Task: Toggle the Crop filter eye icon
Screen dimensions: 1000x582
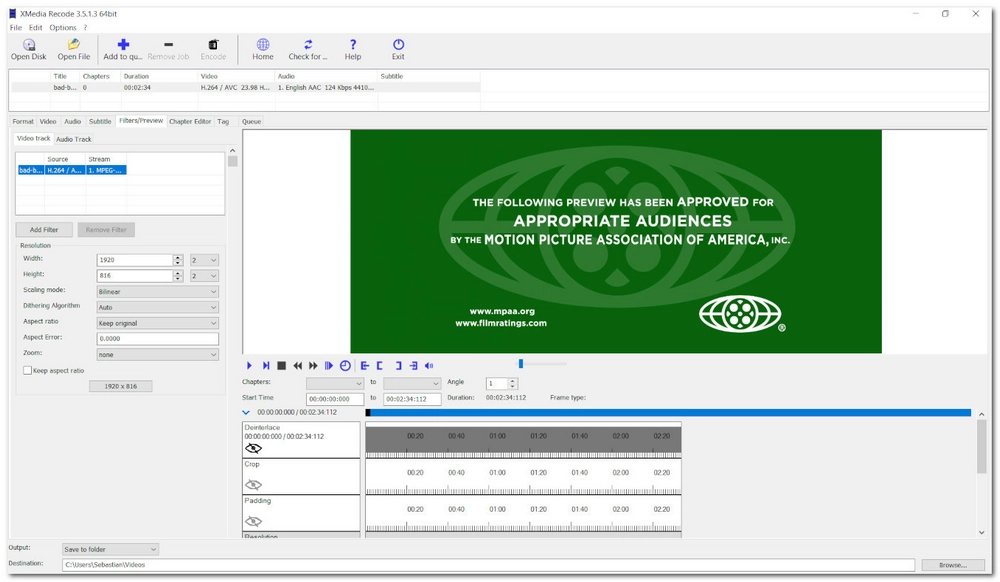Action: pos(253,484)
